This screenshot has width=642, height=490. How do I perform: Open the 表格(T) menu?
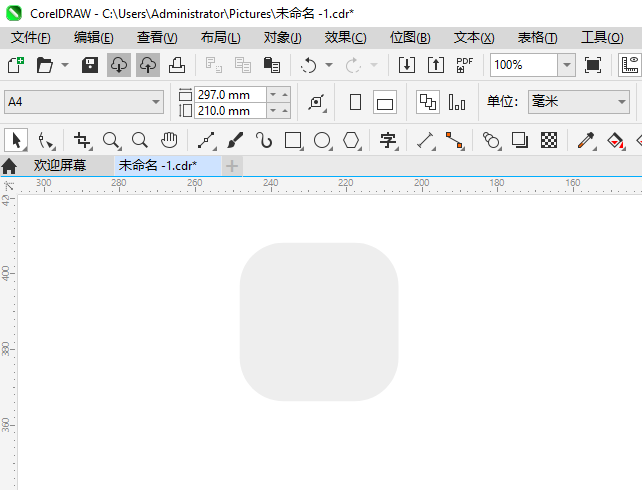coord(537,38)
